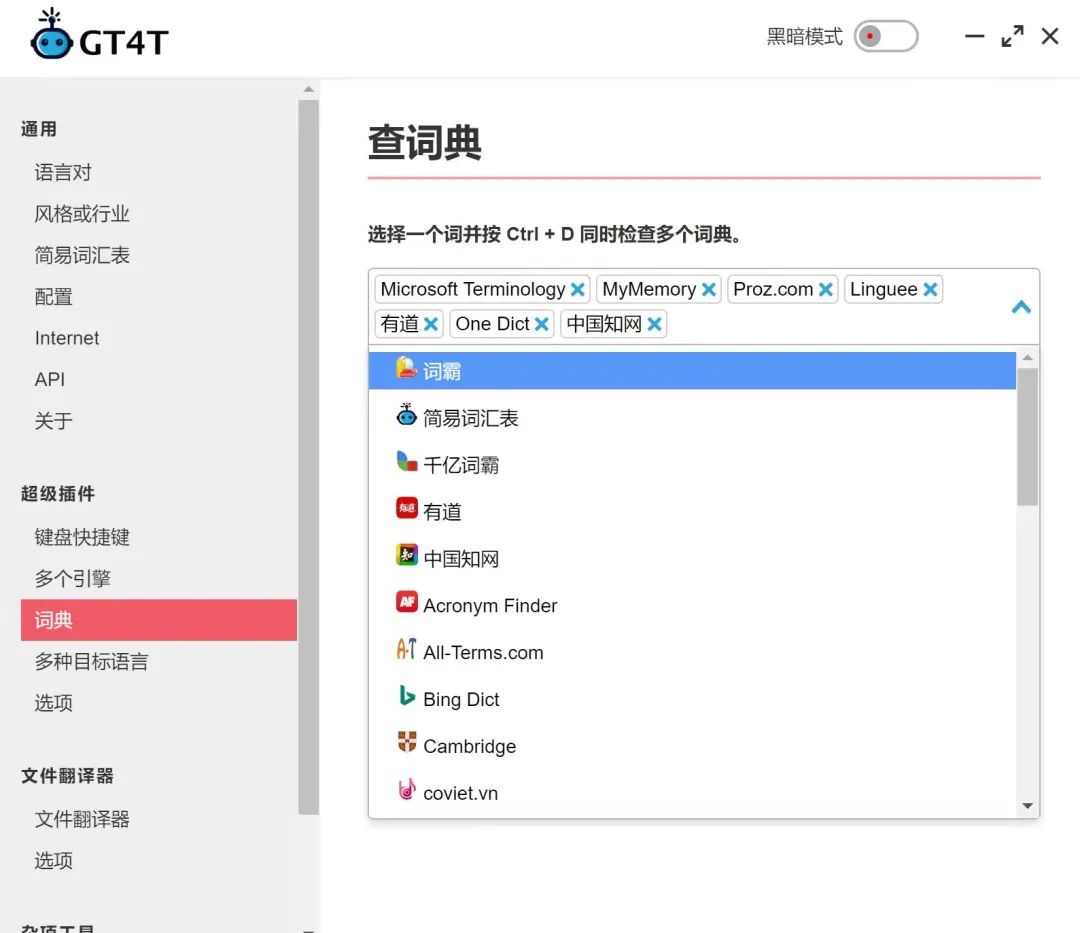Choose All-Terms.com option

(x=692, y=652)
